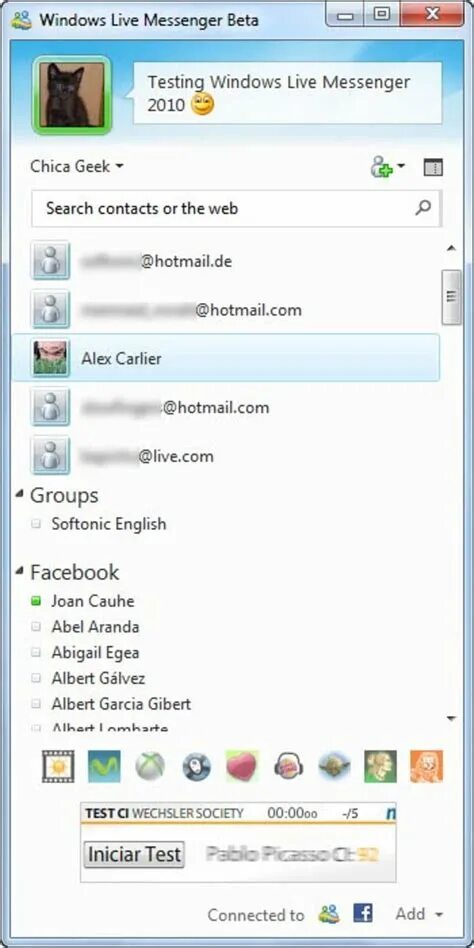Collapse the Groups section
The height and width of the screenshot is (948, 474).
click(21, 495)
